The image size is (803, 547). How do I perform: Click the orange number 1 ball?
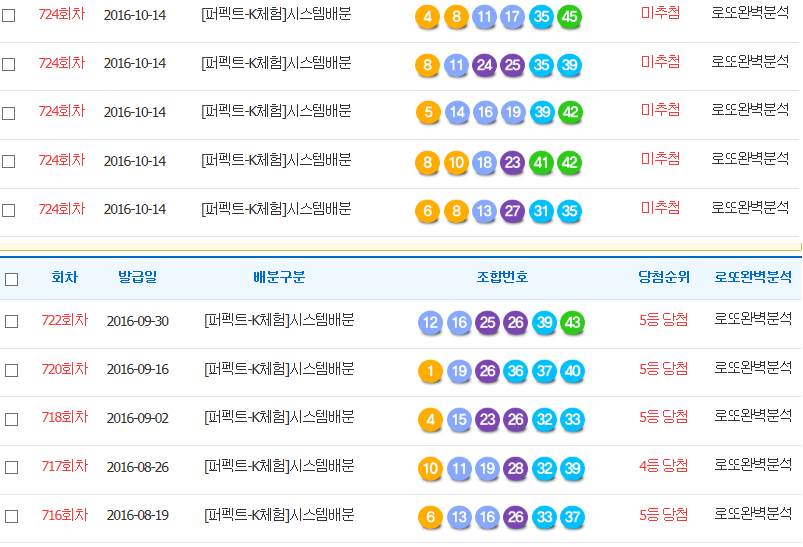pyautogui.click(x=431, y=372)
